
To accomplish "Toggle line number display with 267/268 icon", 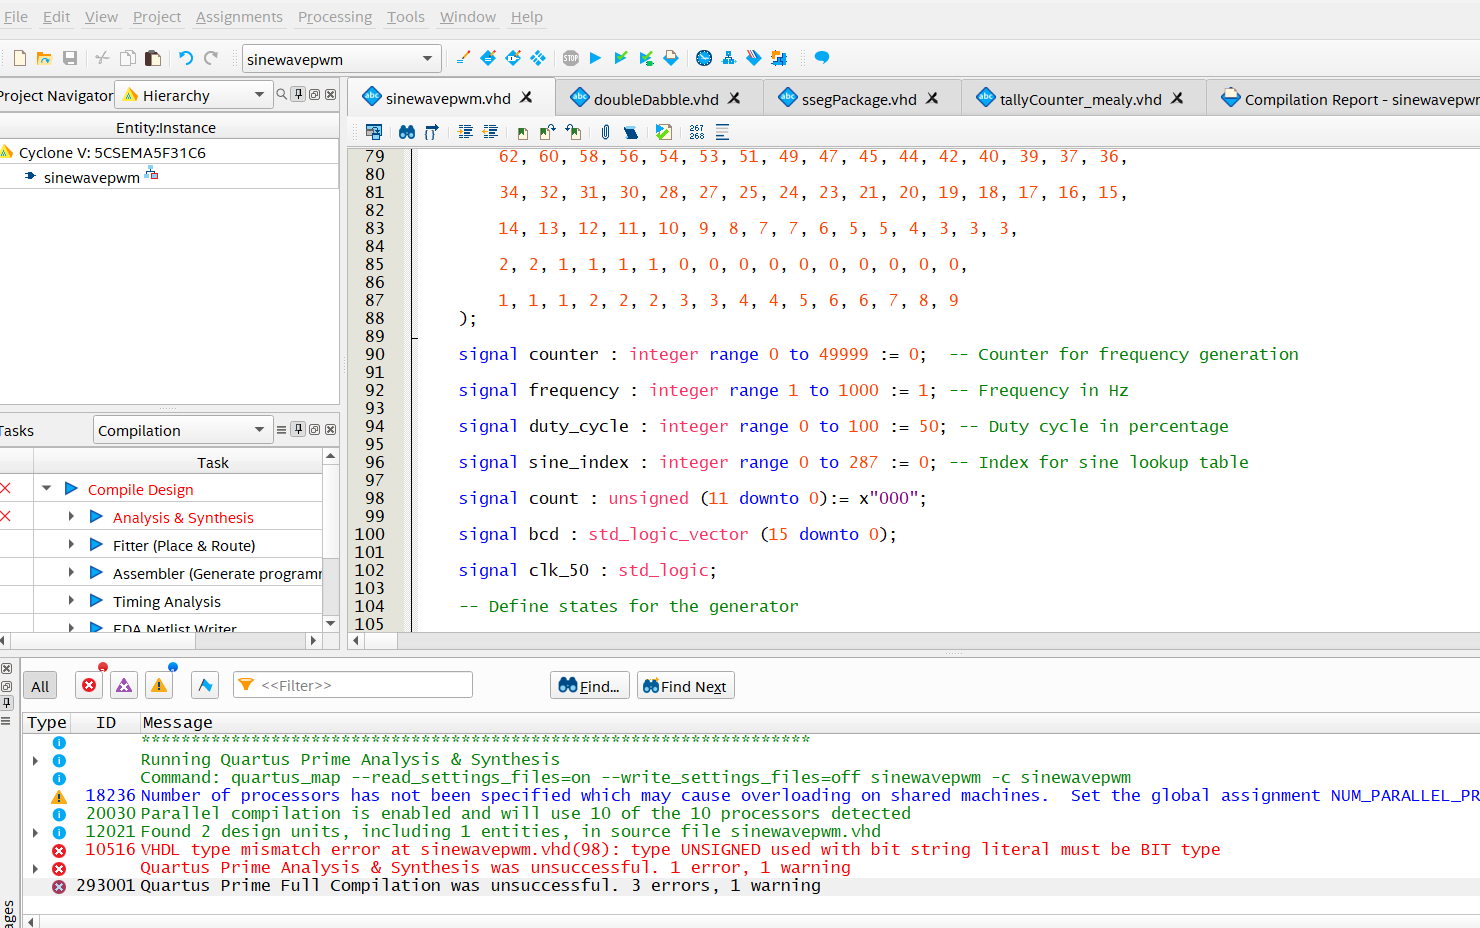I will click(x=697, y=131).
